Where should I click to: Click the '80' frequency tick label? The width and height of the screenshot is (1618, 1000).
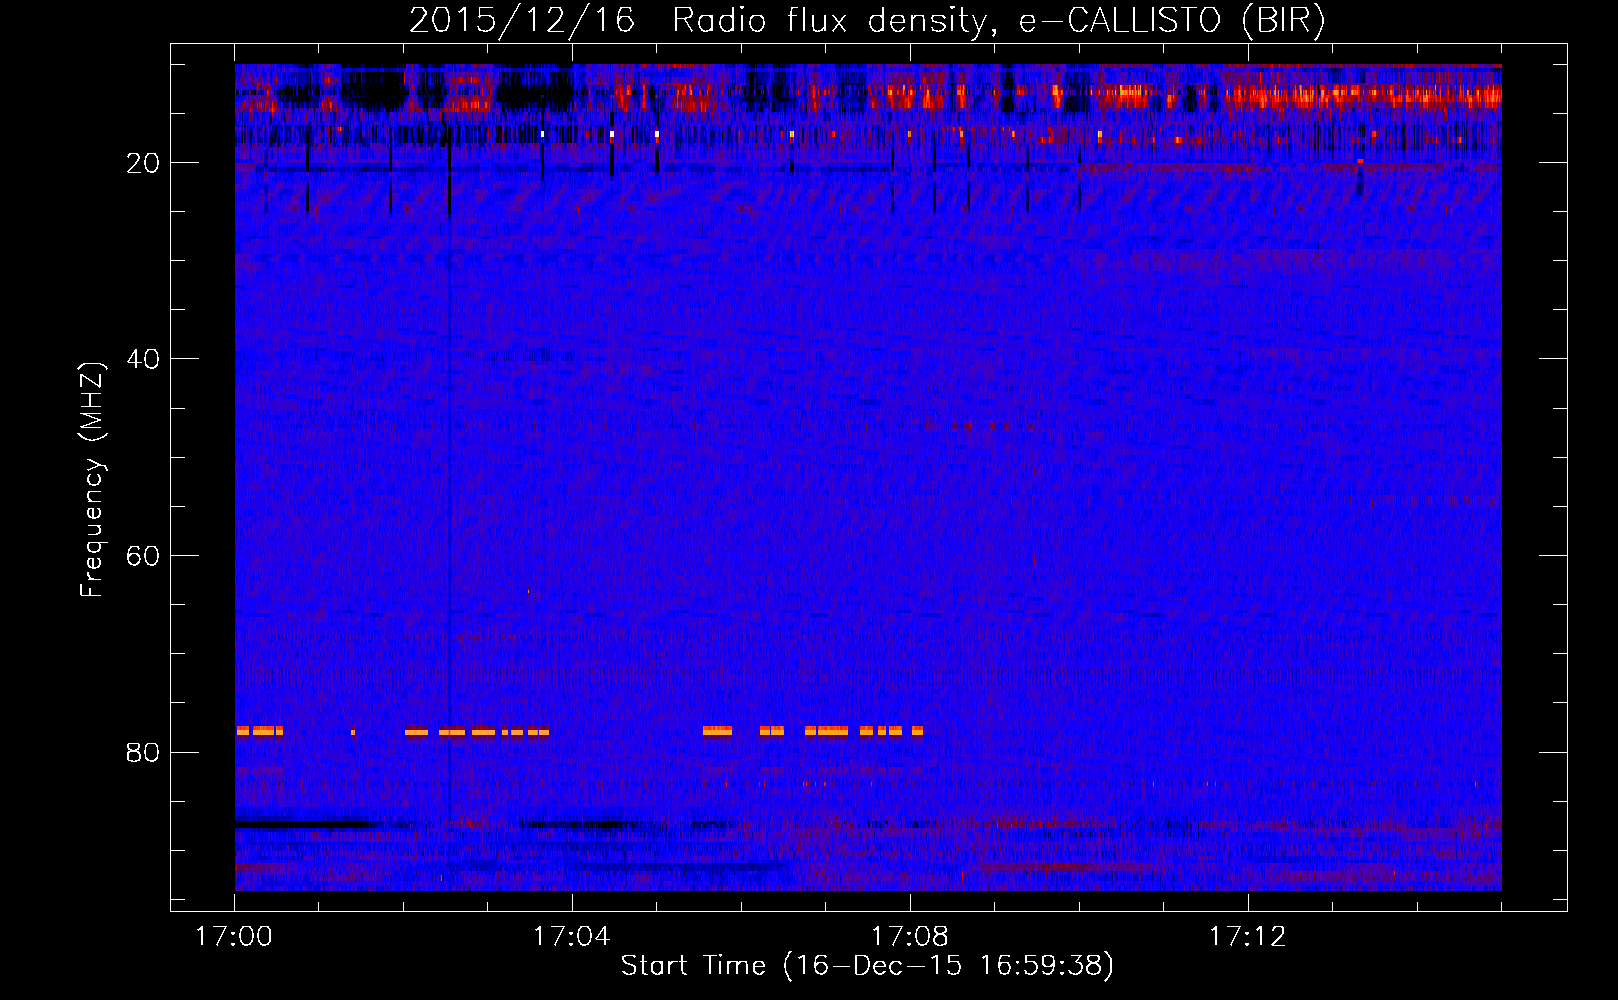tap(143, 752)
